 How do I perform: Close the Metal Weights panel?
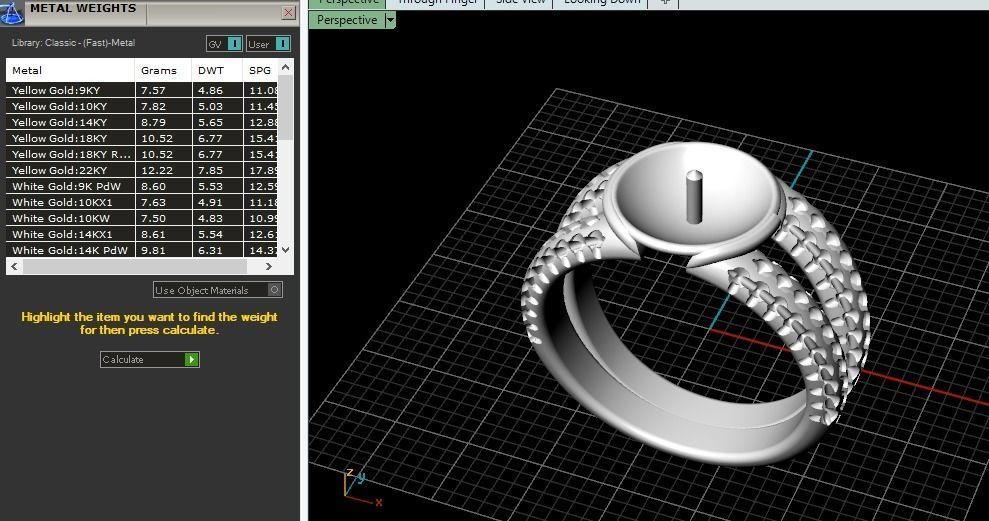point(288,12)
